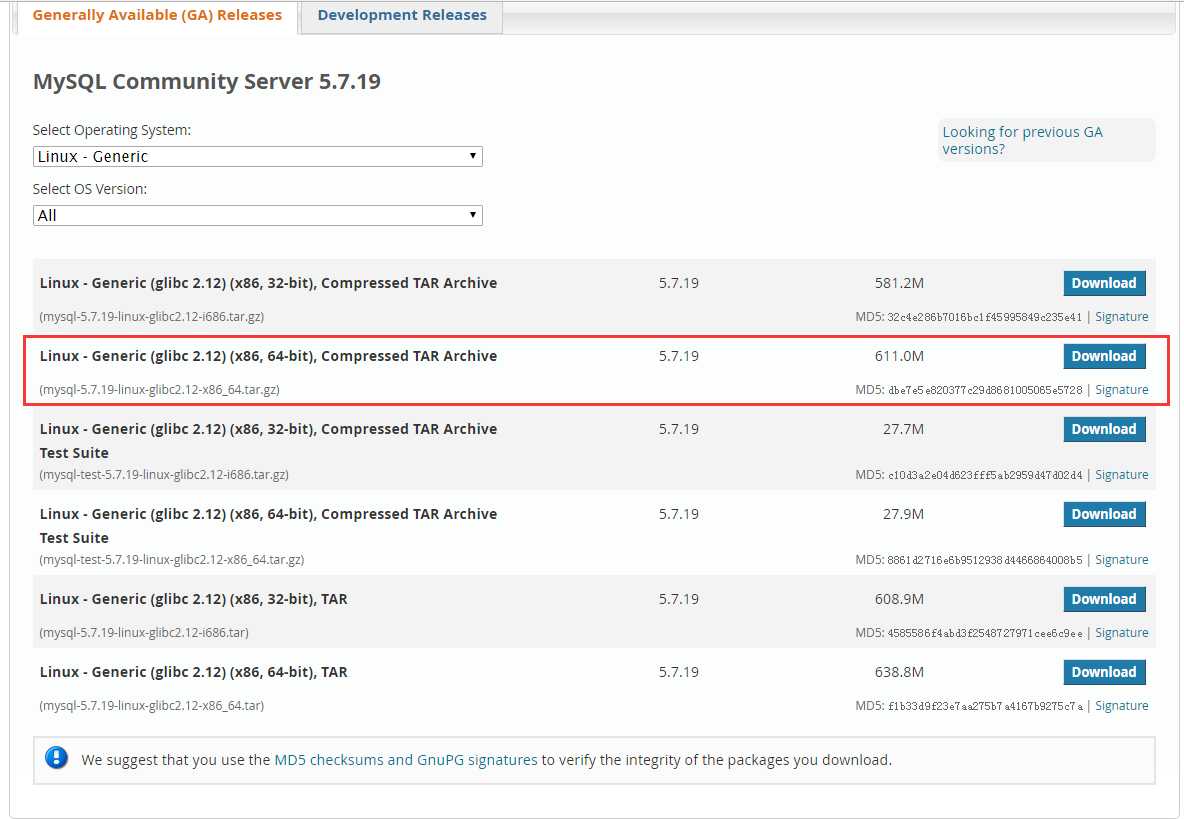Open the Development Releases tab

pyautogui.click(x=402, y=15)
